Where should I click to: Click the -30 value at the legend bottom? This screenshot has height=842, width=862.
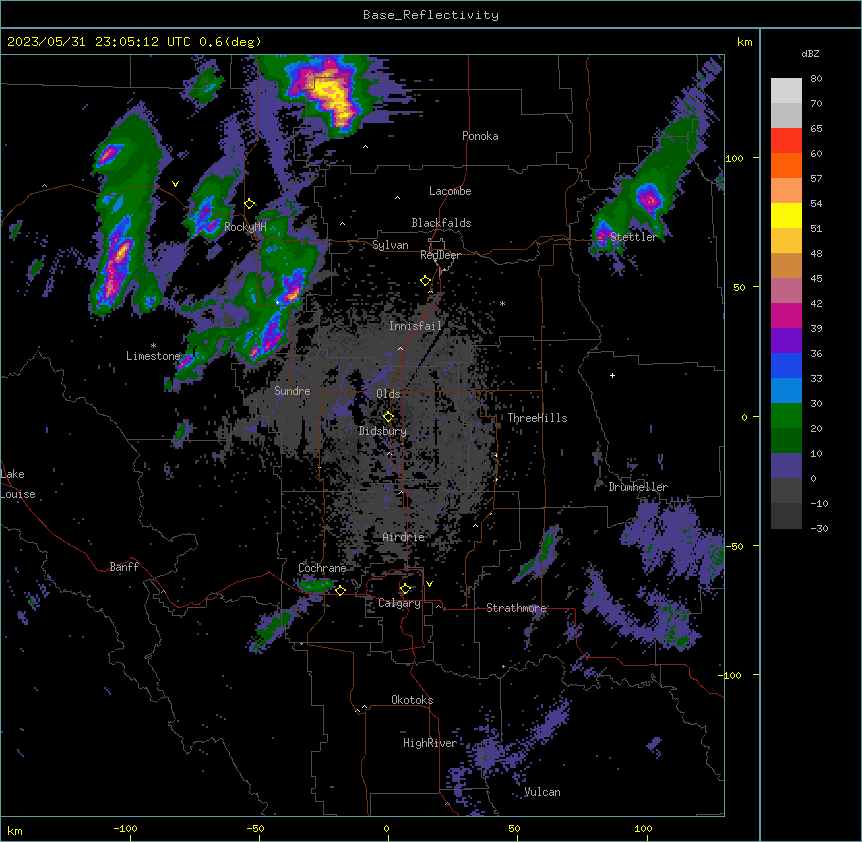[x=819, y=528]
